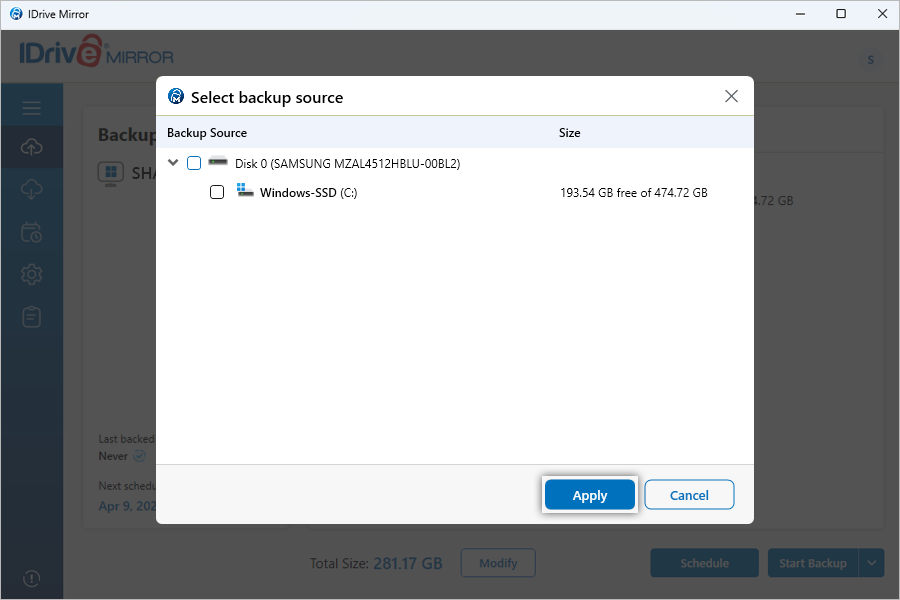The height and width of the screenshot is (600, 900).
Task: Click the user profile avatar S
Action: [871, 60]
